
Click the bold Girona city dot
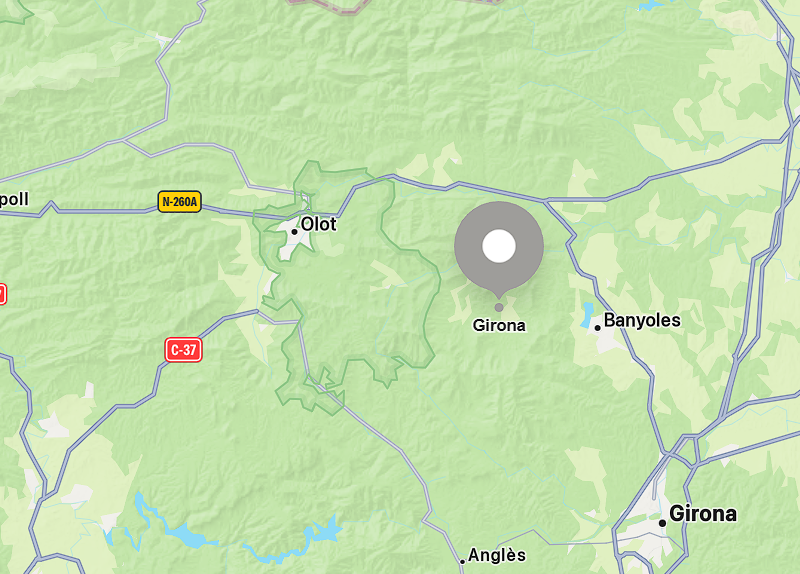click(662, 523)
